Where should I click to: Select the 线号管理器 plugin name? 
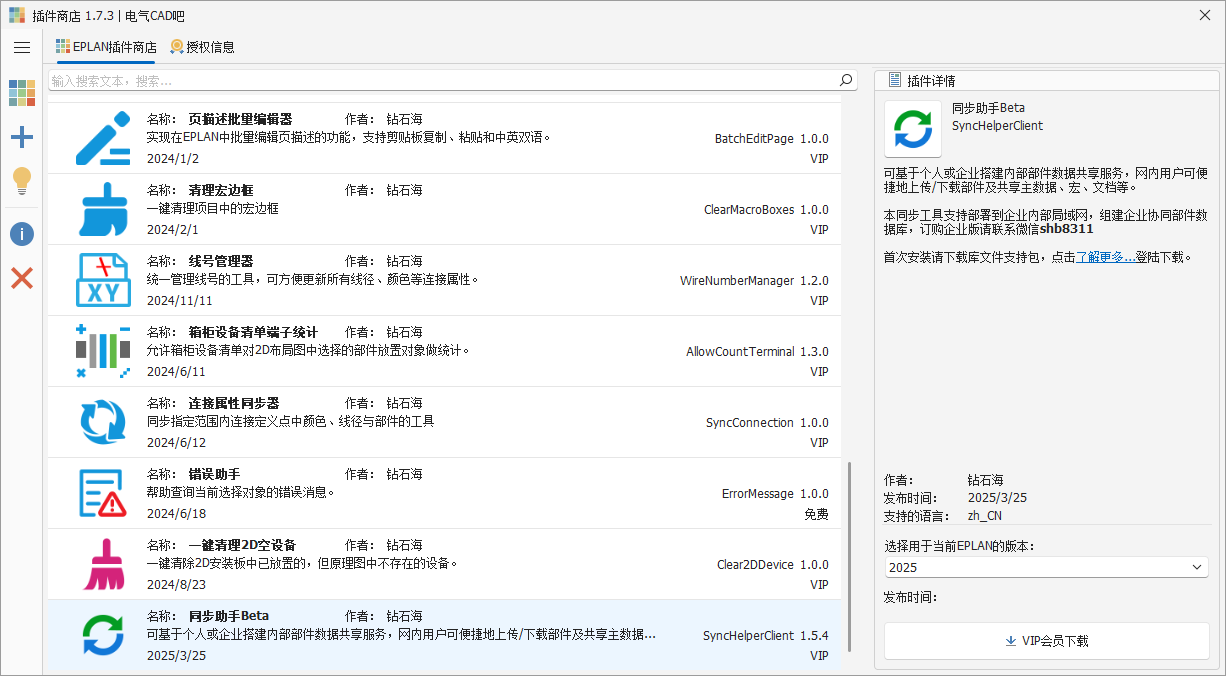tap(221, 261)
